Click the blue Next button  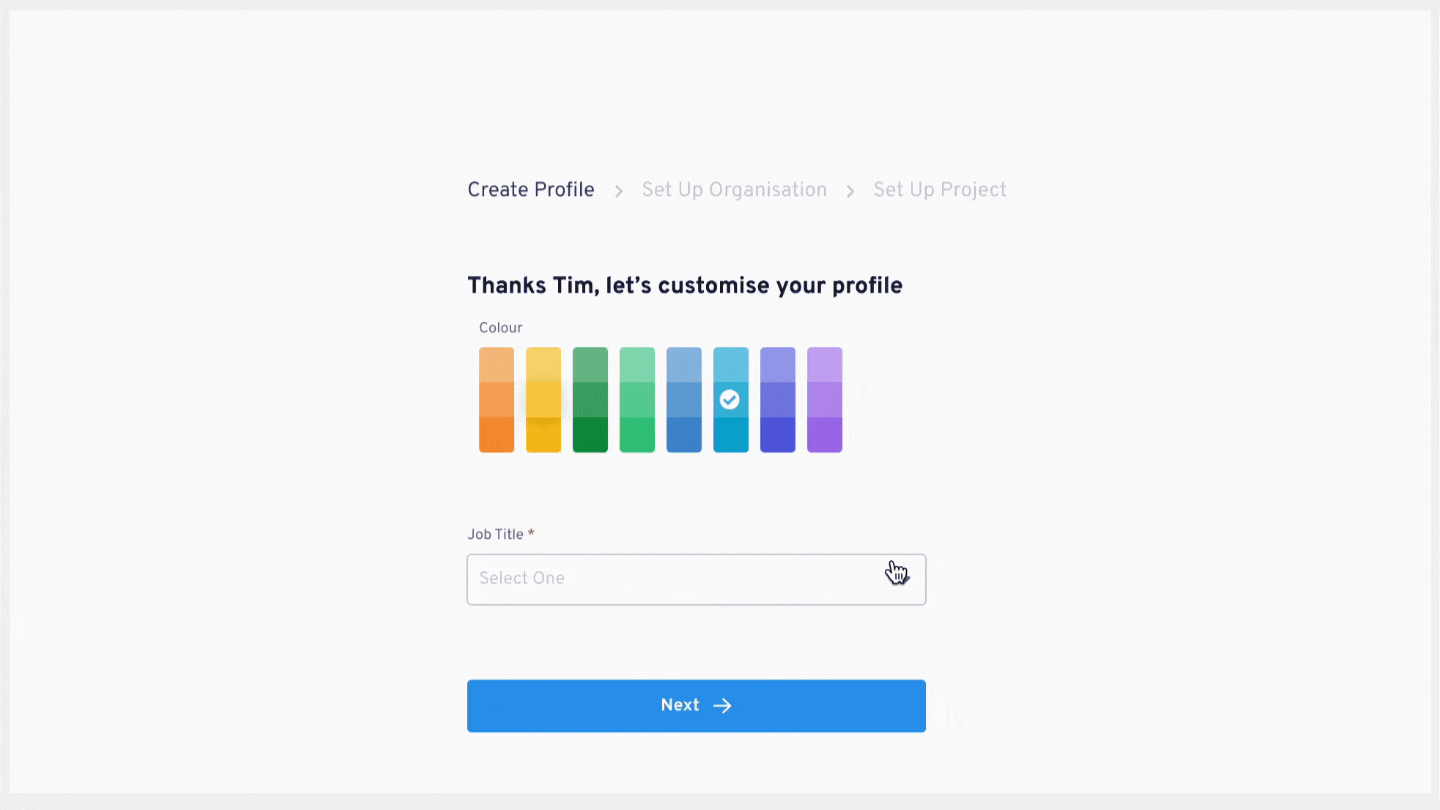pos(696,706)
